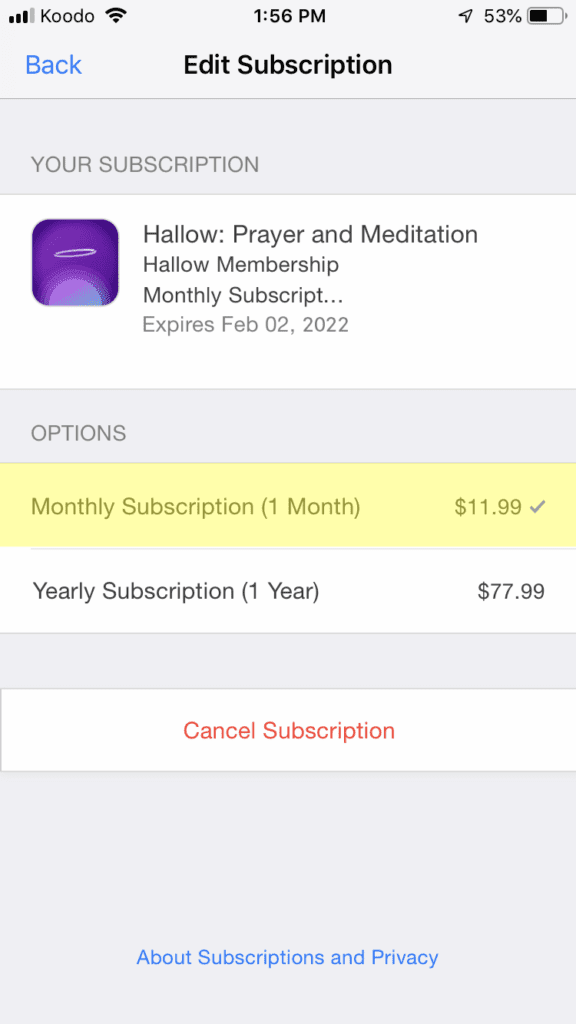Tap the $77.99 price label
The height and width of the screenshot is (1024, 576).
(x=513, y=591)
